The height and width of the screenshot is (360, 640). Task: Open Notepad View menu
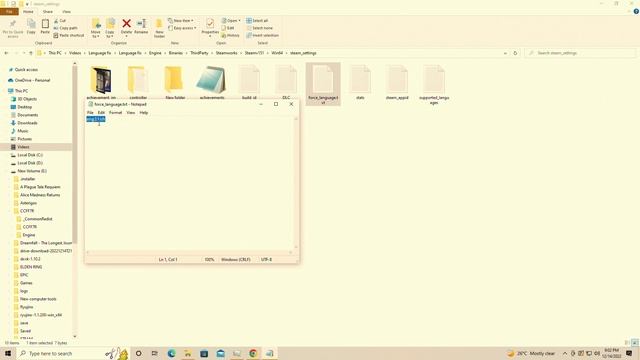[131, 113]
